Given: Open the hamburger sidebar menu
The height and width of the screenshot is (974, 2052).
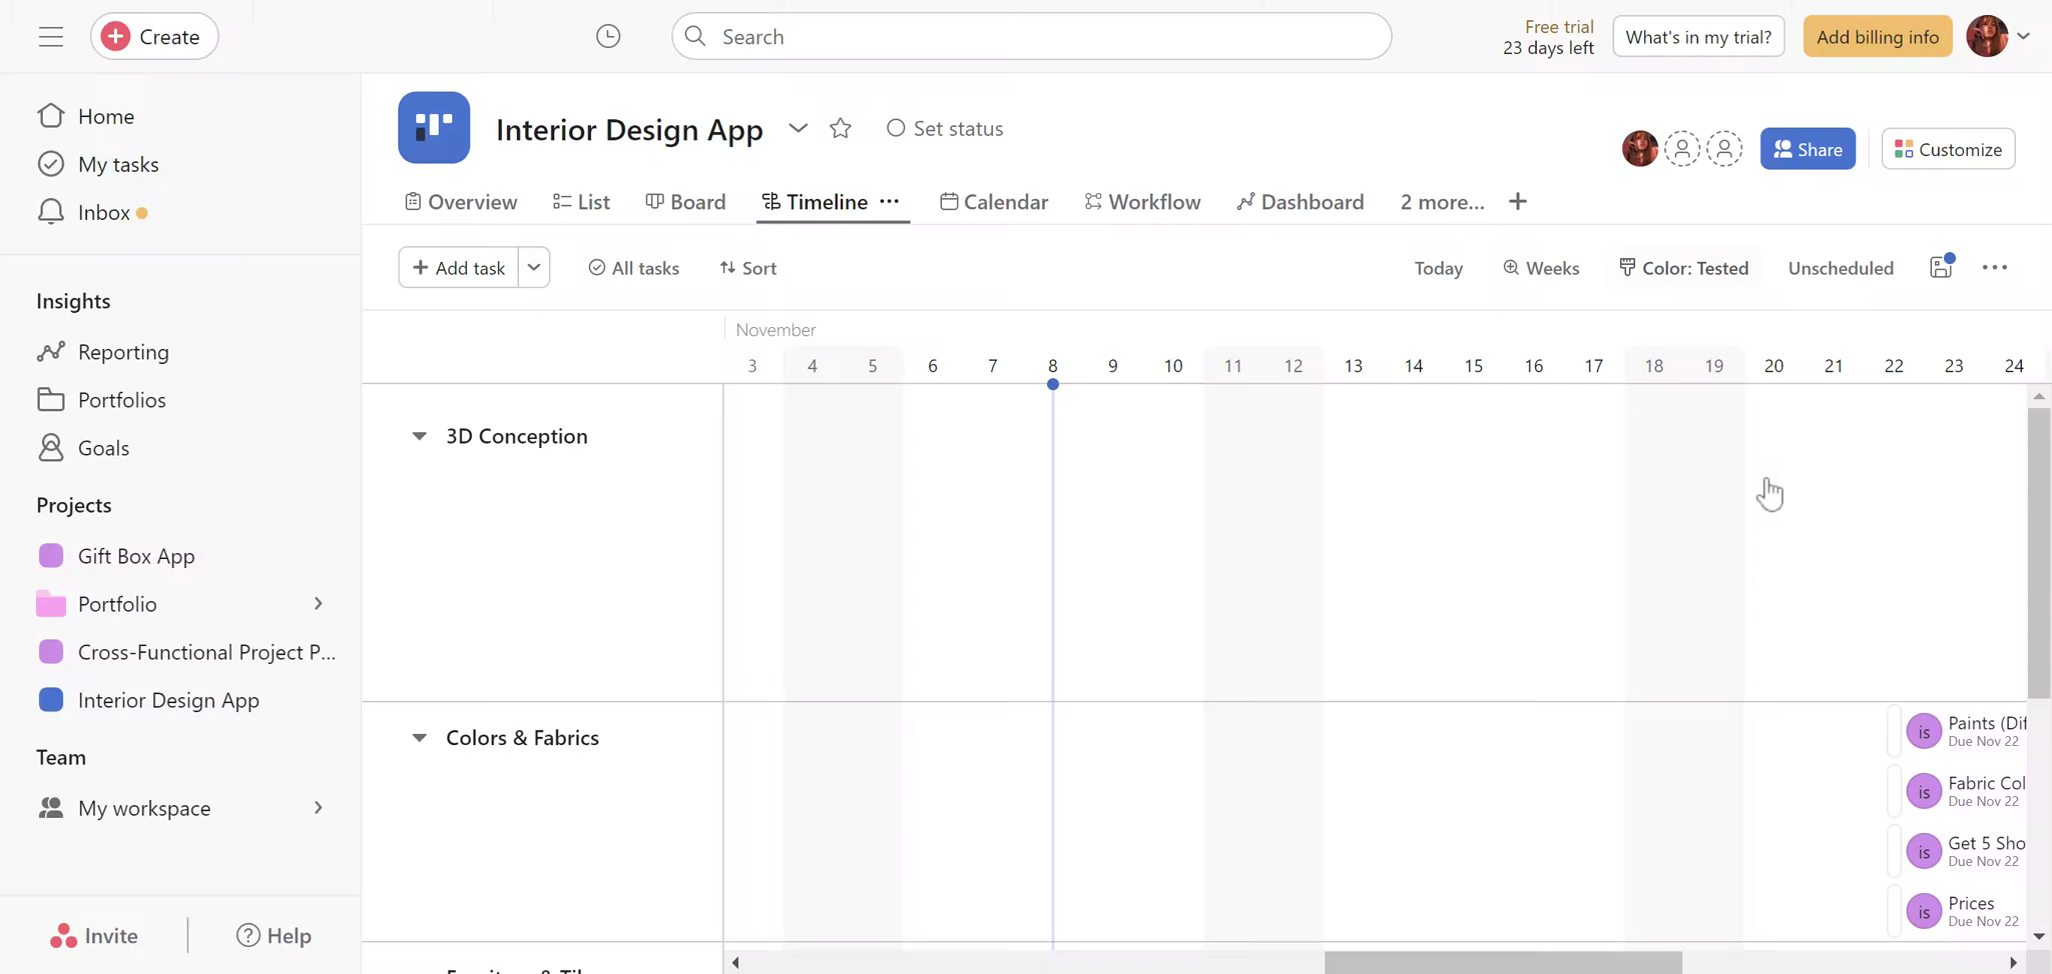Looking at the screenshot, I should 51,37.
